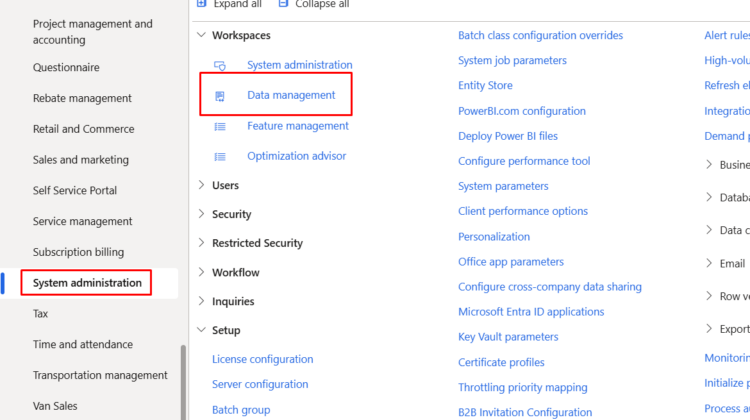Open Certificate profiles

[x=501, y=363]
